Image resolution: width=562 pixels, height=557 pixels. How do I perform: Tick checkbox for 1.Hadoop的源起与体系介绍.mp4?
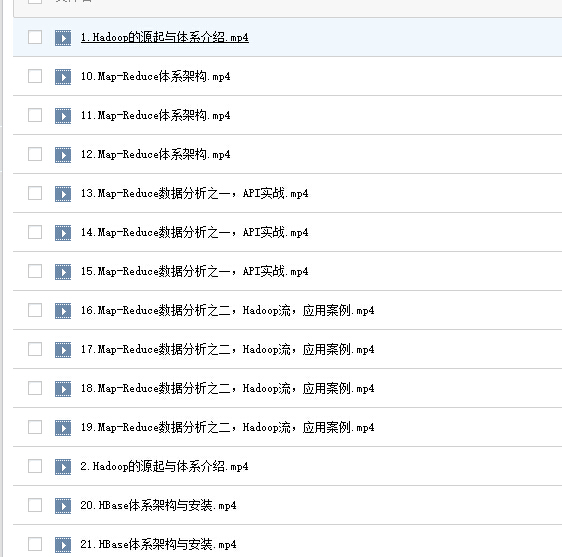[x=35, y=37]
